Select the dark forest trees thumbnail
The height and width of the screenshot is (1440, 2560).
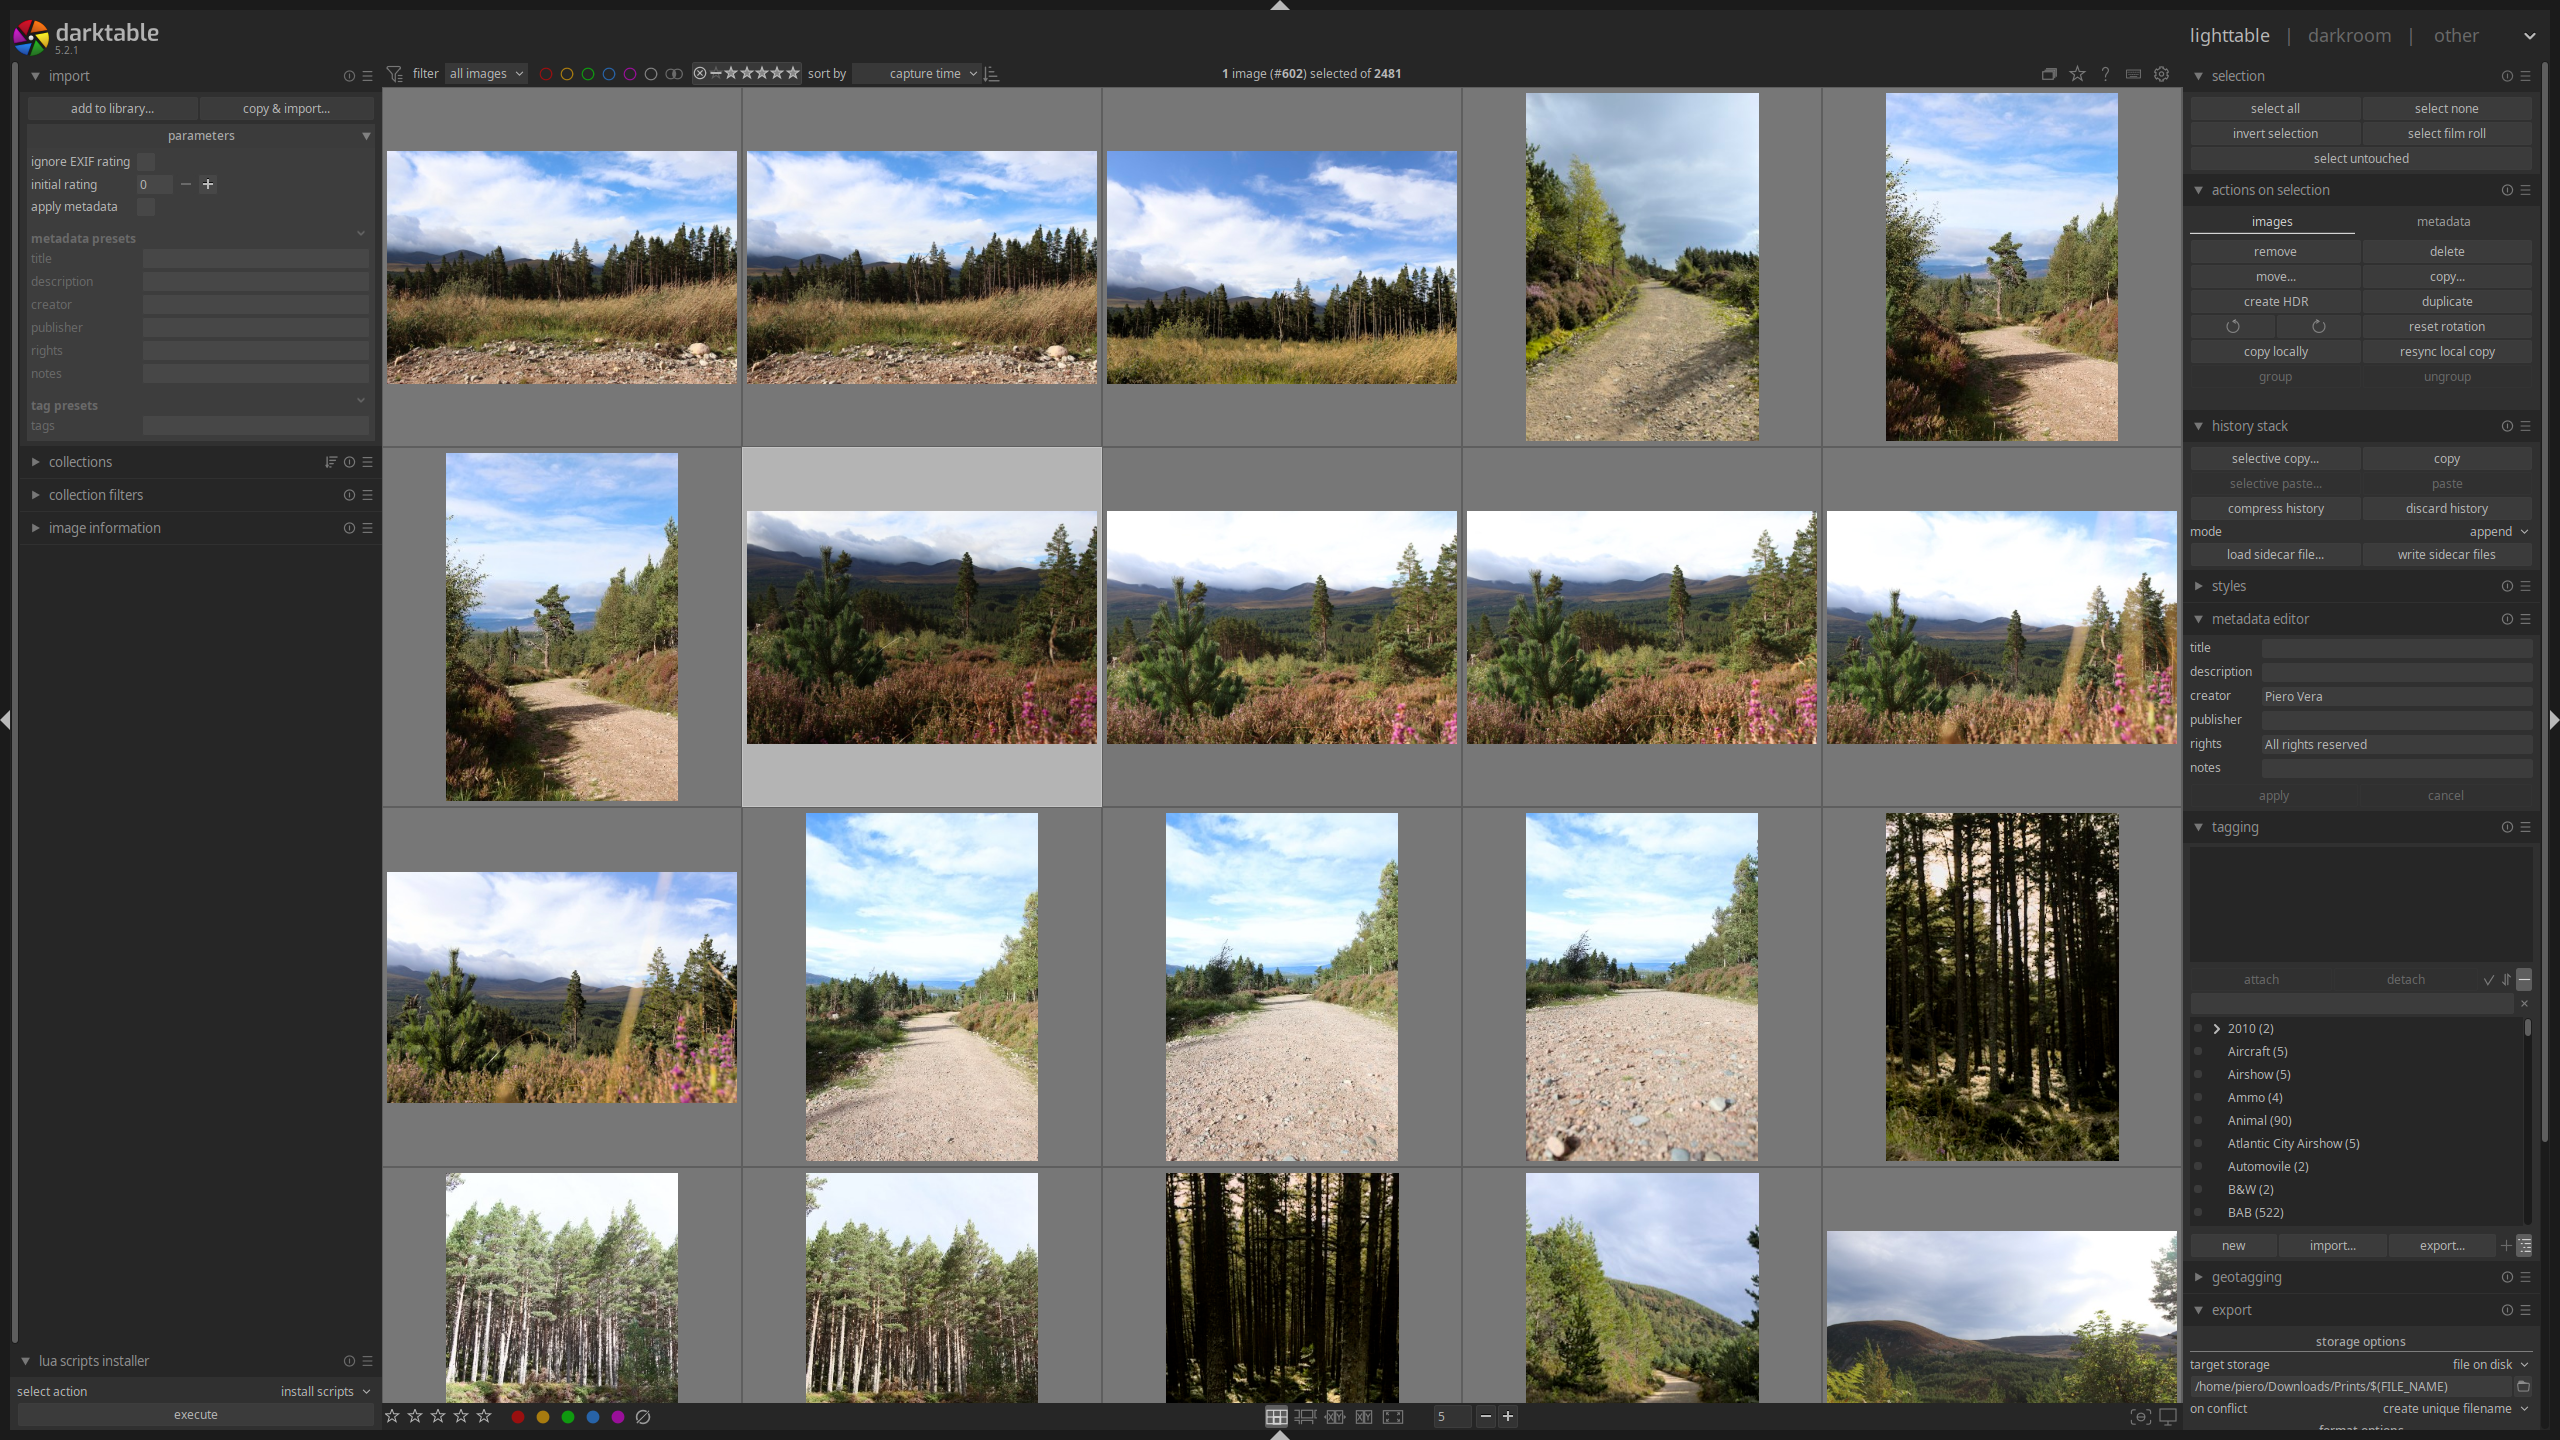(x=2001, y=986)
